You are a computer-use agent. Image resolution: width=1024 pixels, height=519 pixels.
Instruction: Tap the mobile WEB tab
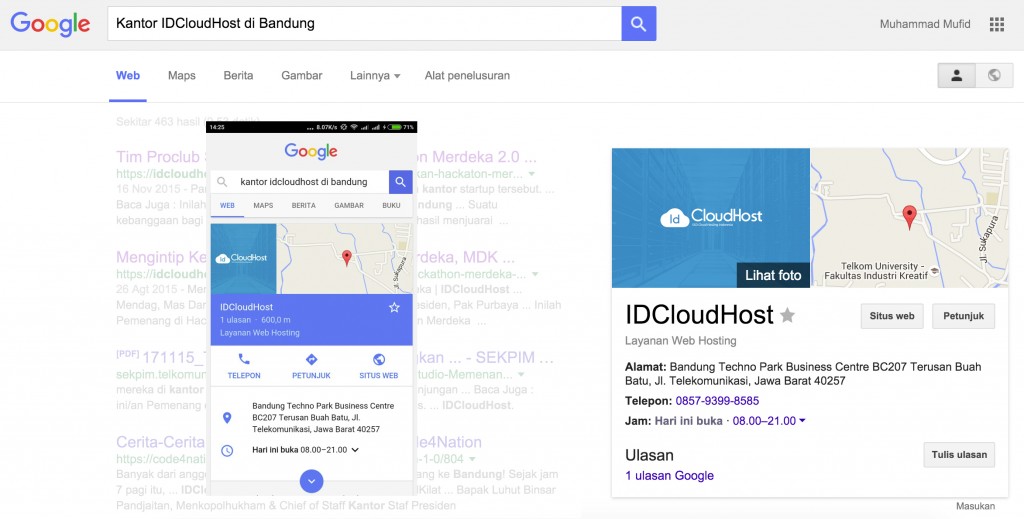(227, 206)
